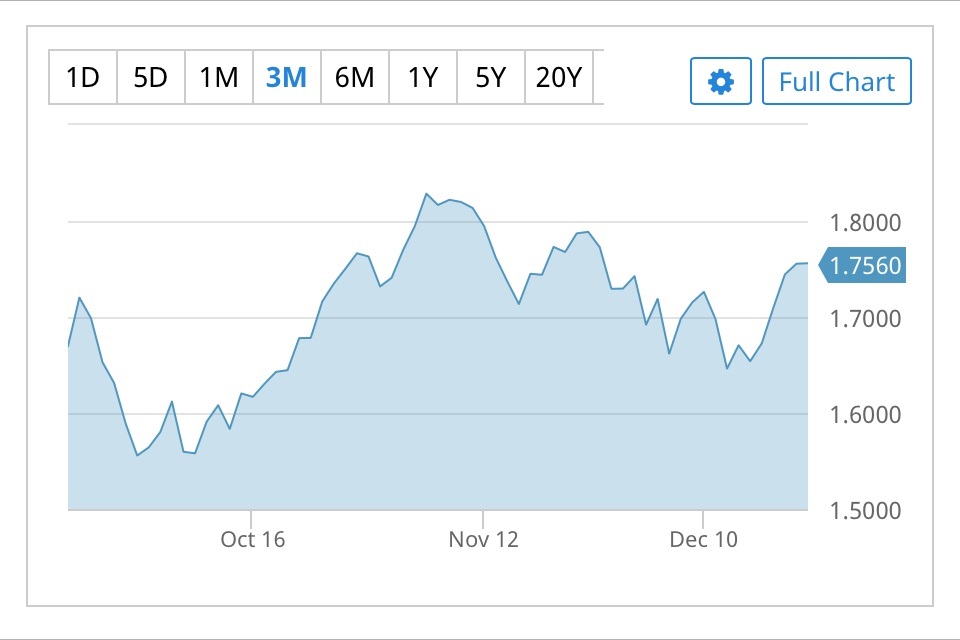This screenshot has height=640, width=960.
Task: Switch chart to 5Y view
Action: click(x=490, y=77)
